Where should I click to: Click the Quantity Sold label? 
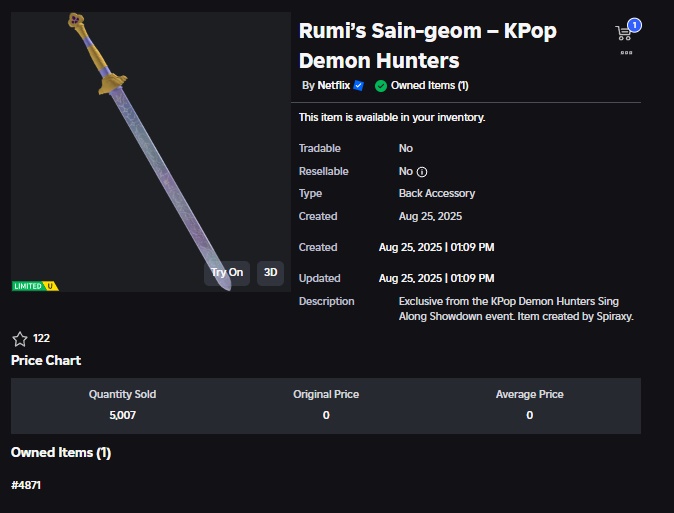(123, 394)
